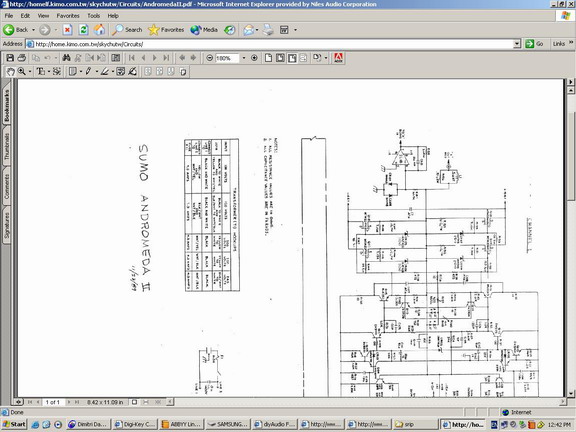Open Adobe website via Adobe logo

tap(338, 58)
